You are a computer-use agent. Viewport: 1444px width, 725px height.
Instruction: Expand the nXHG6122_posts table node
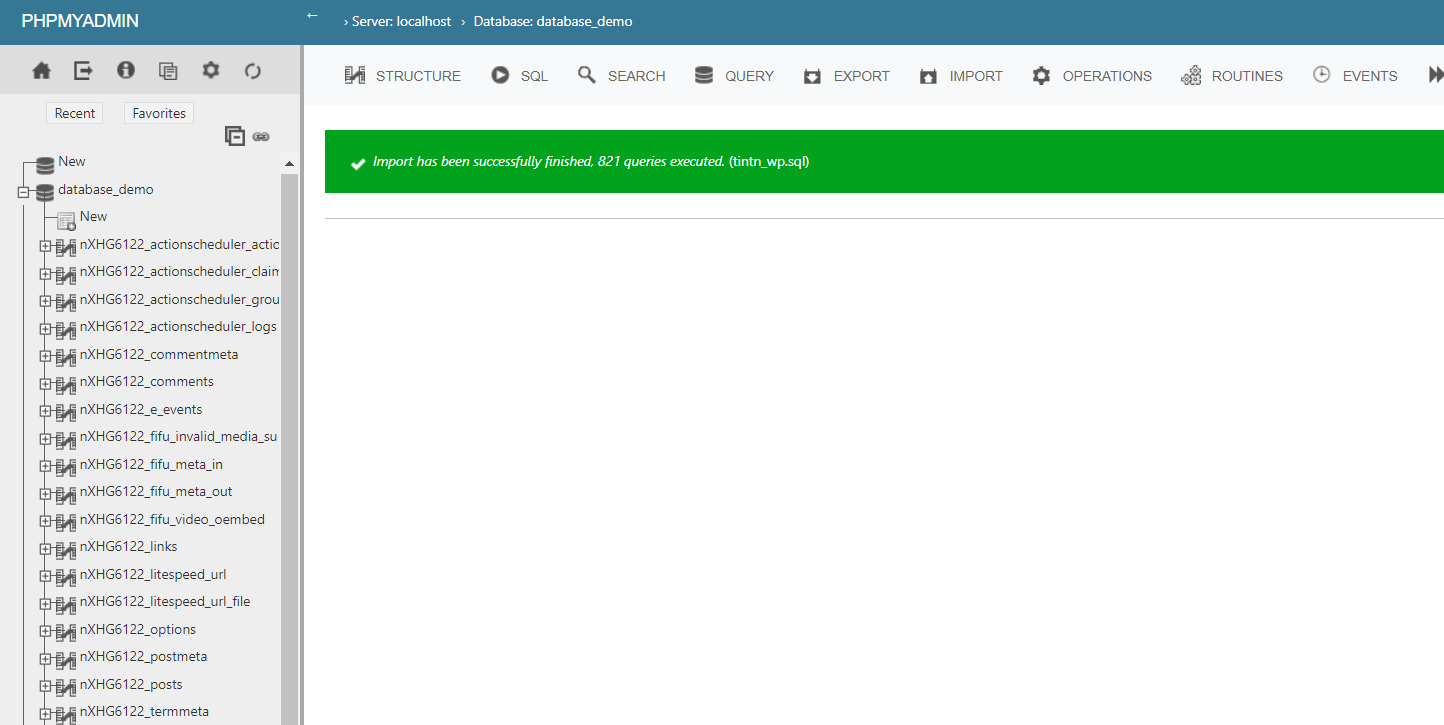click(x=45, y=687)
